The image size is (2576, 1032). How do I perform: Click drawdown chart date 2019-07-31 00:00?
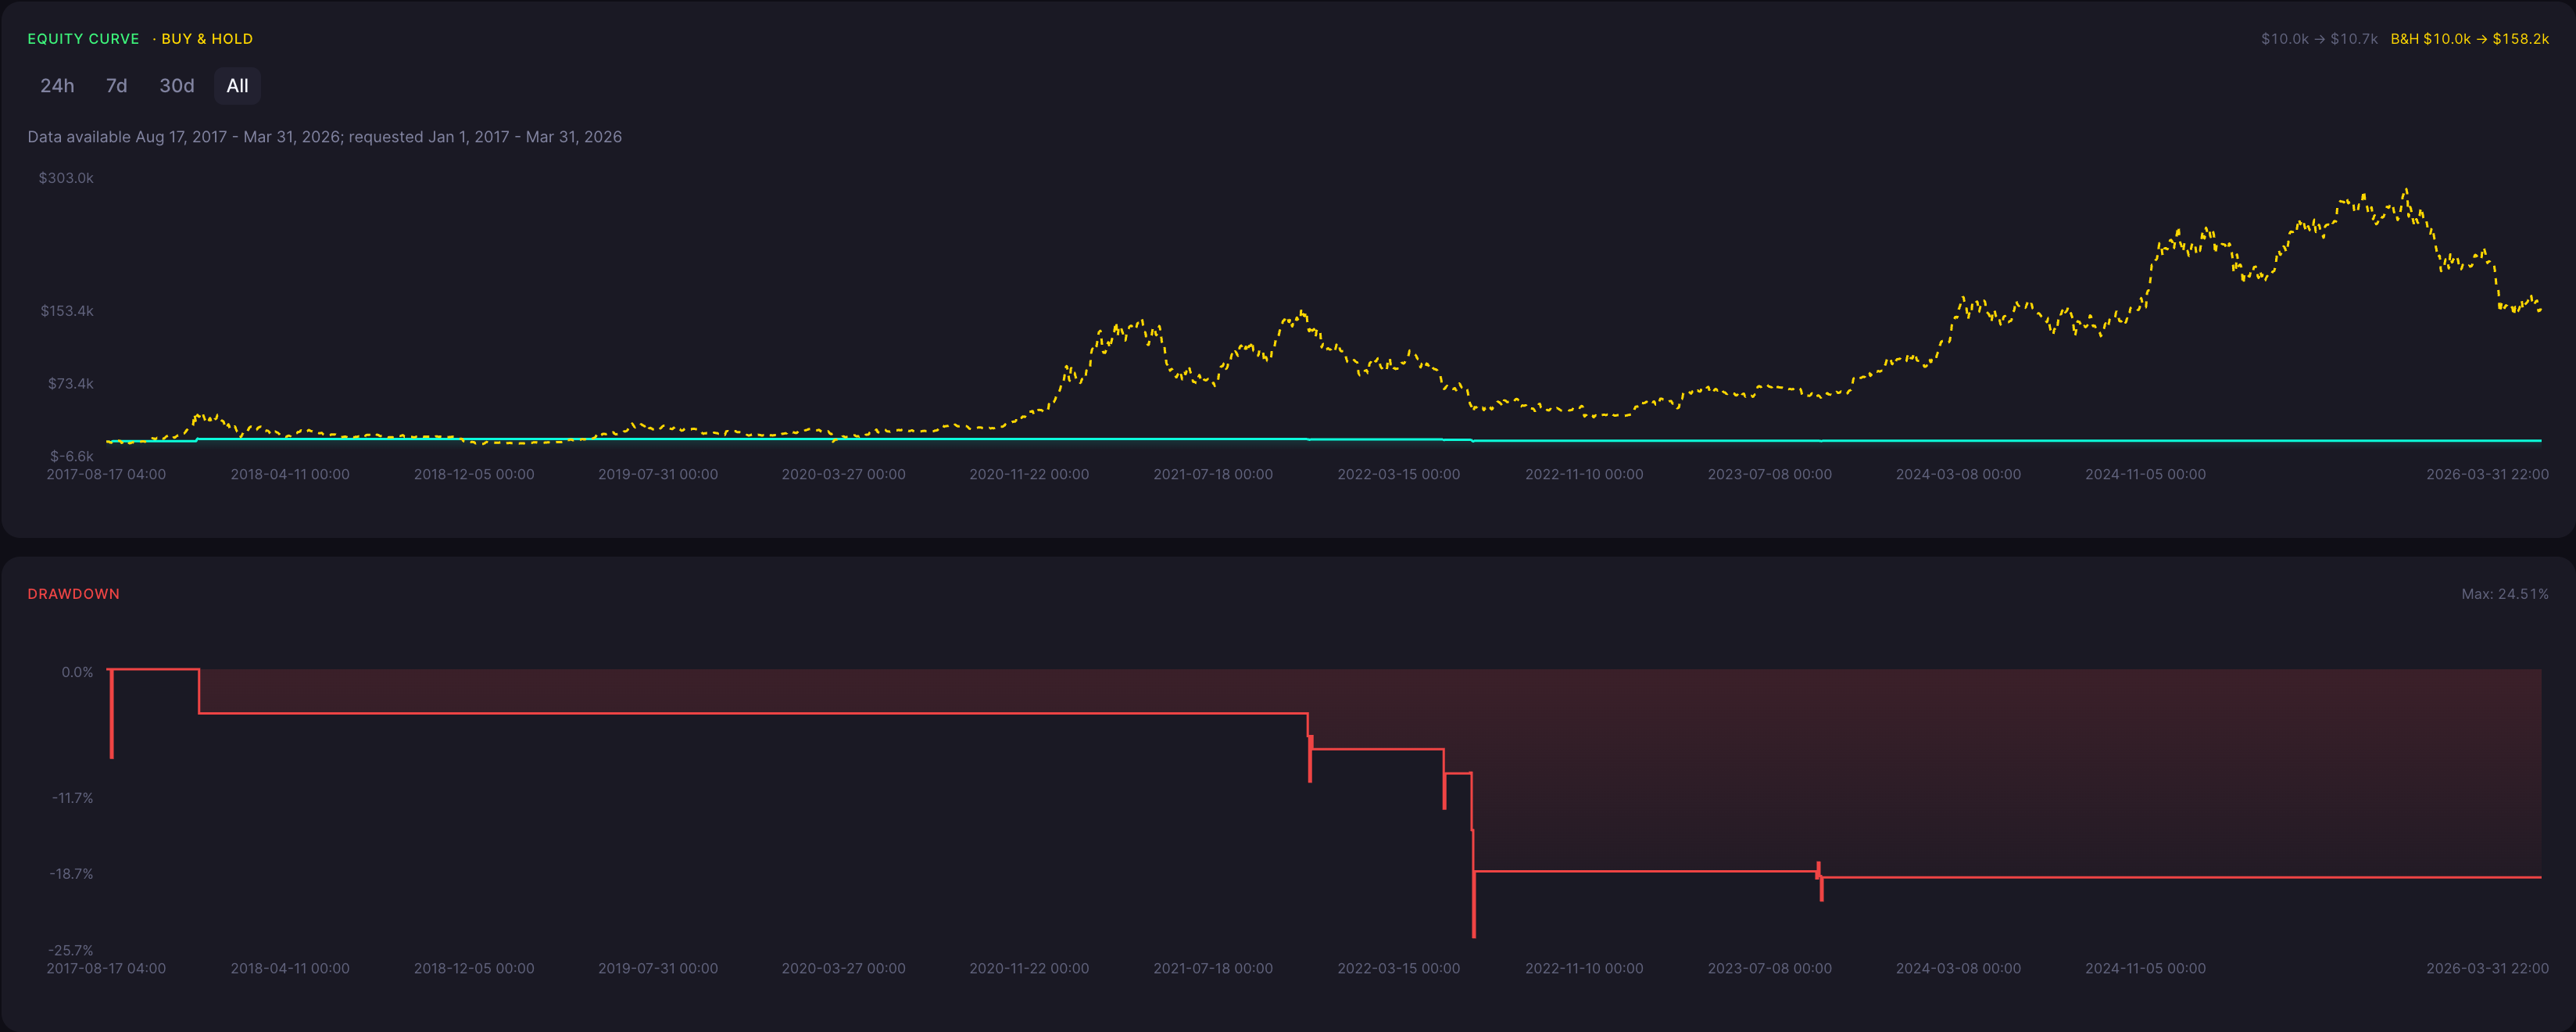(658, 968)
